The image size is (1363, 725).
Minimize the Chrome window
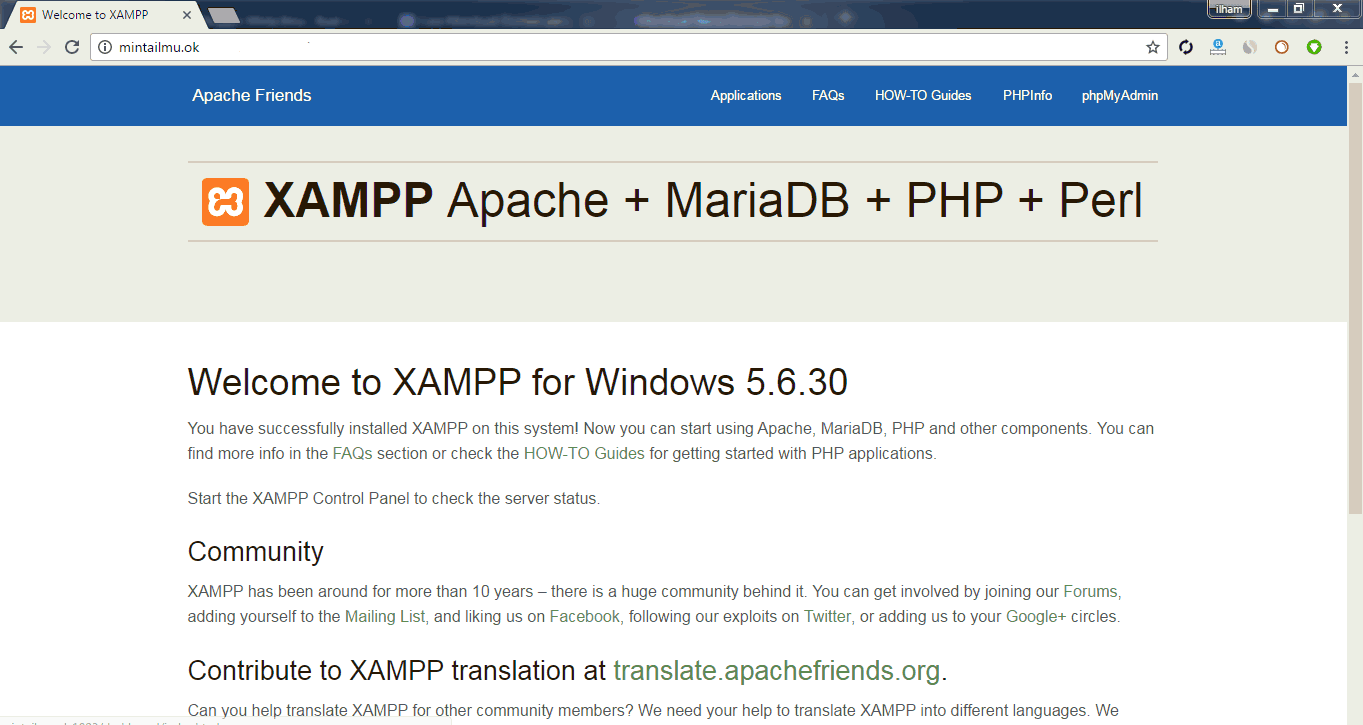tap(1273, 9)
